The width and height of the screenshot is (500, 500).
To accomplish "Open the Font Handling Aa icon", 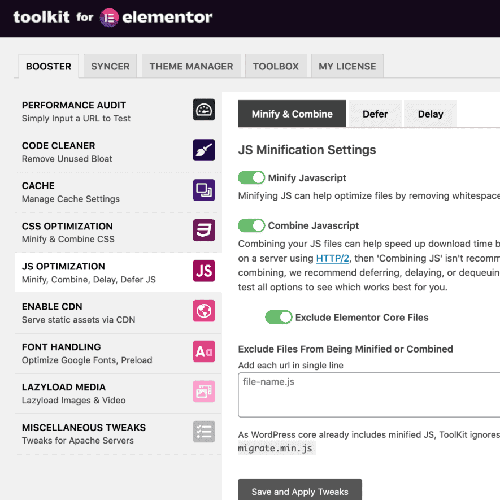I will (x=204, y=351).
